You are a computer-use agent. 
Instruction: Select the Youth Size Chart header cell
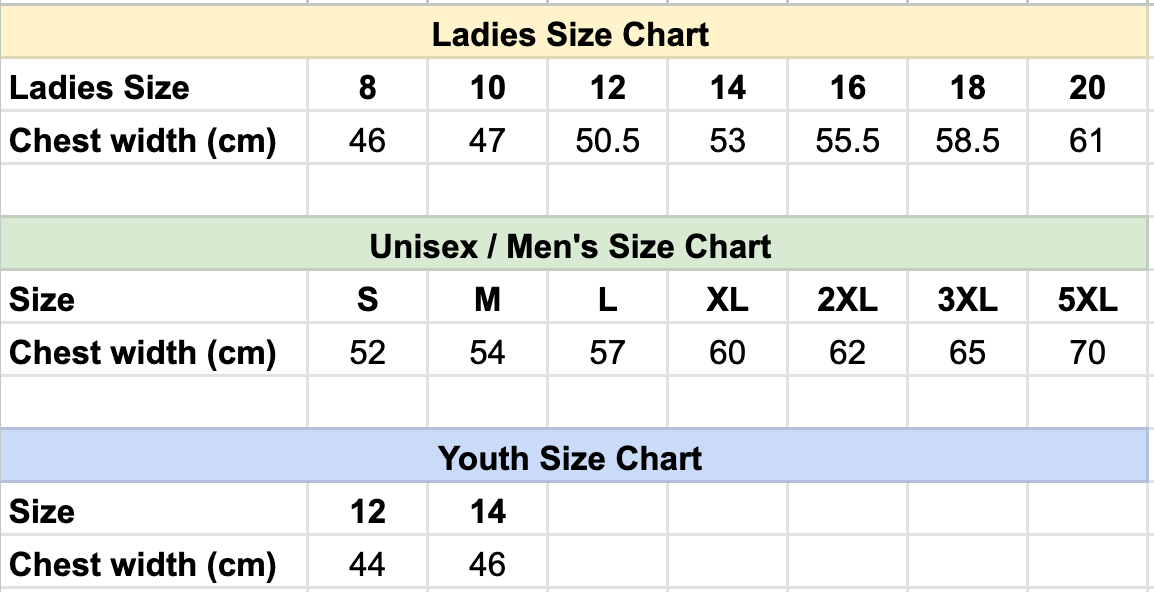click(570, 458)
